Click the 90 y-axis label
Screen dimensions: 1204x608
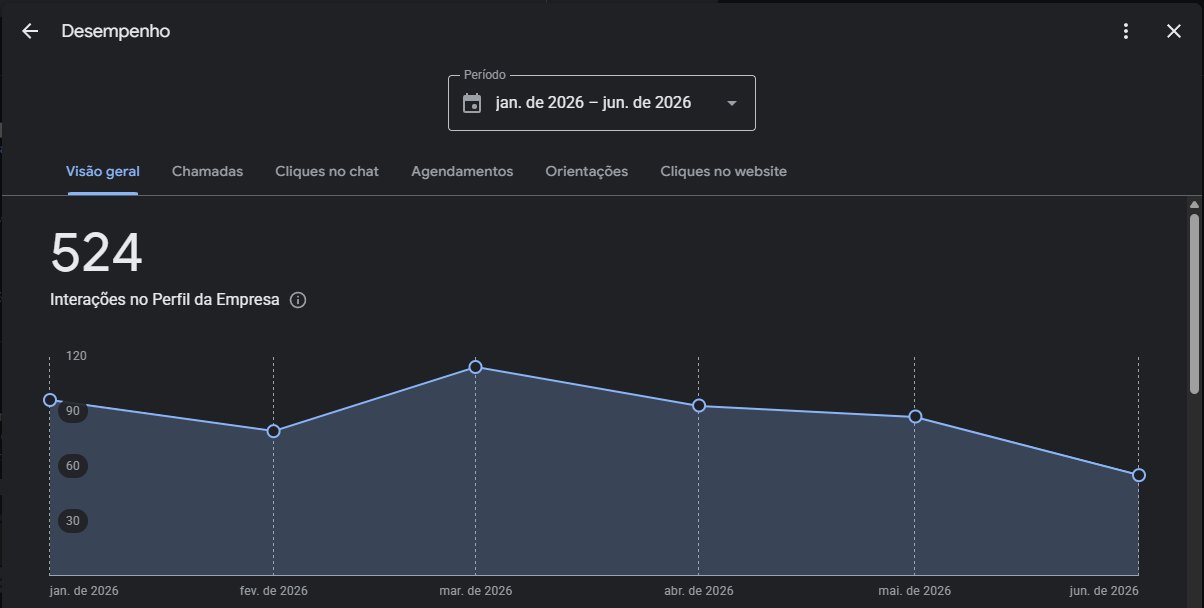[72, 411]
